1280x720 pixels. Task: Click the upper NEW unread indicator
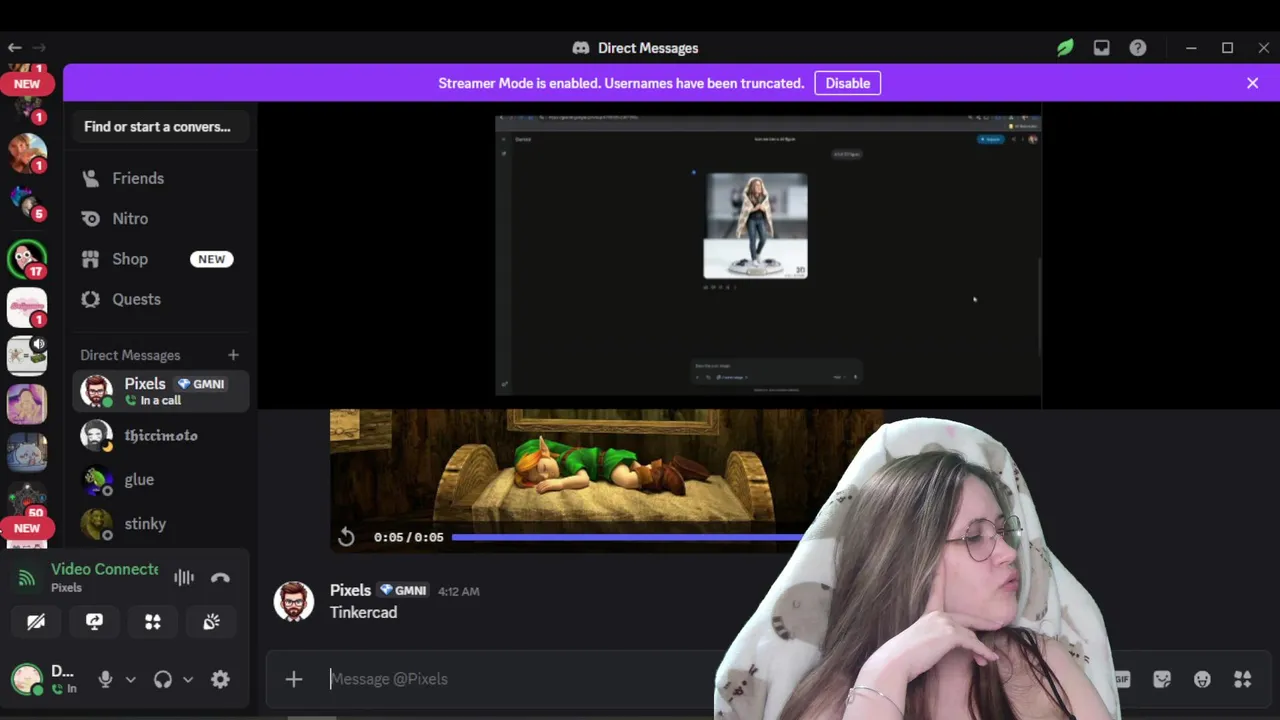pos(27,84)
